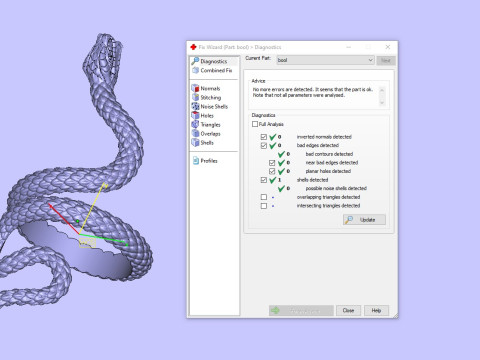Uncheck the bad edges detected checkbox
Viewport: 480px width, 360px height.
[x=264, y=145]
